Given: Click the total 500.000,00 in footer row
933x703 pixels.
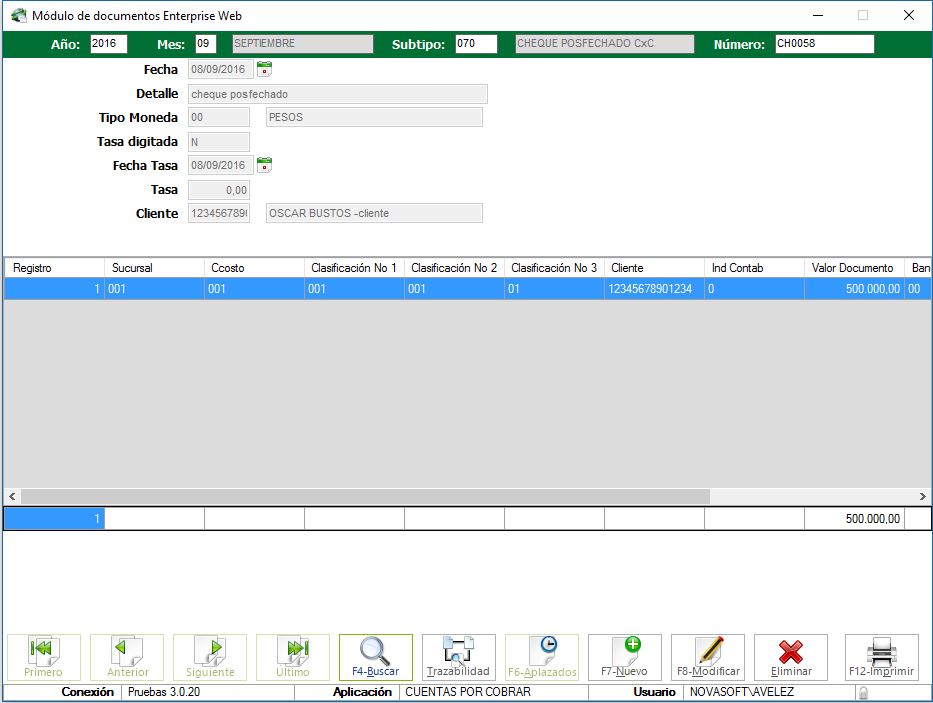Looking at the screenshot, I should click(x=854, y=518).
